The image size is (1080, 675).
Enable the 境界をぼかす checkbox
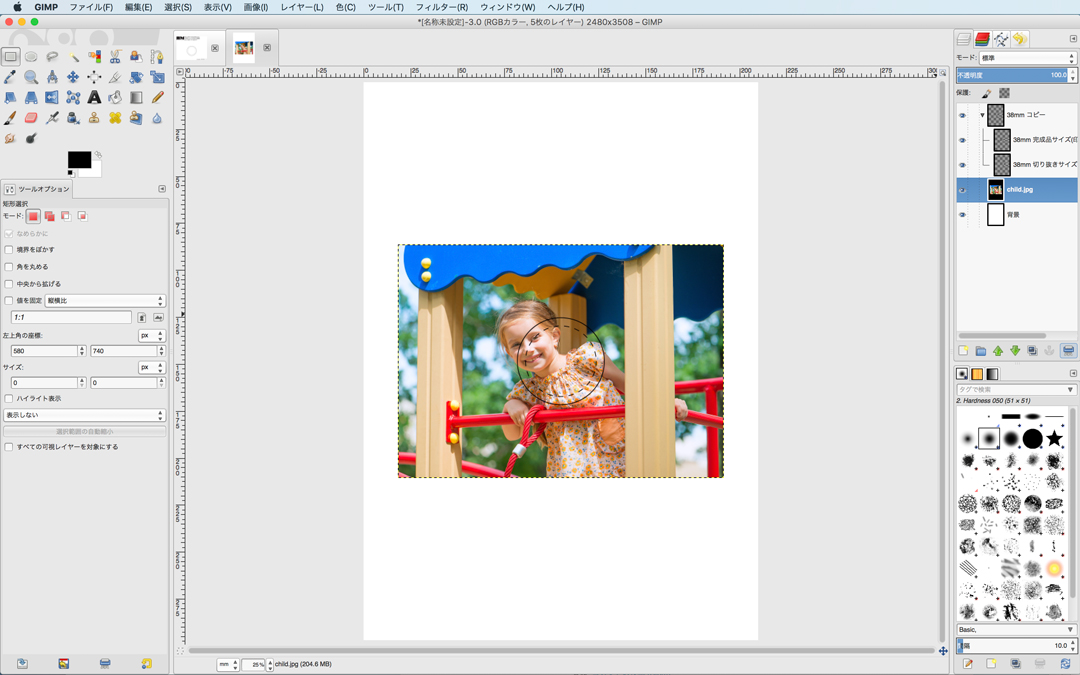pos(9,250)
